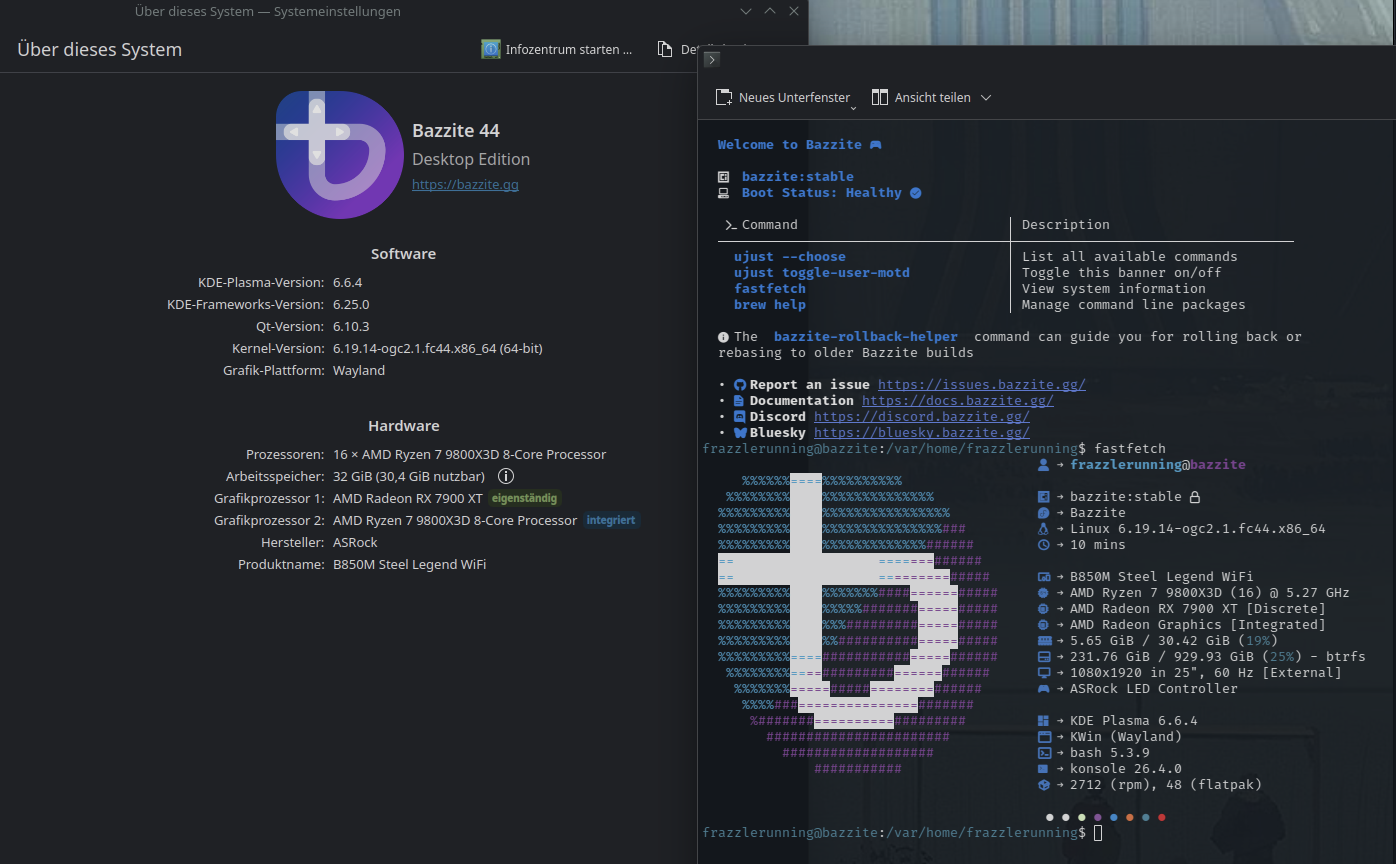
Task: Click kernel value '6.19.14-ogc2.1.fc44.x86_64 (64-bit)'
Action: pos(438,348)
